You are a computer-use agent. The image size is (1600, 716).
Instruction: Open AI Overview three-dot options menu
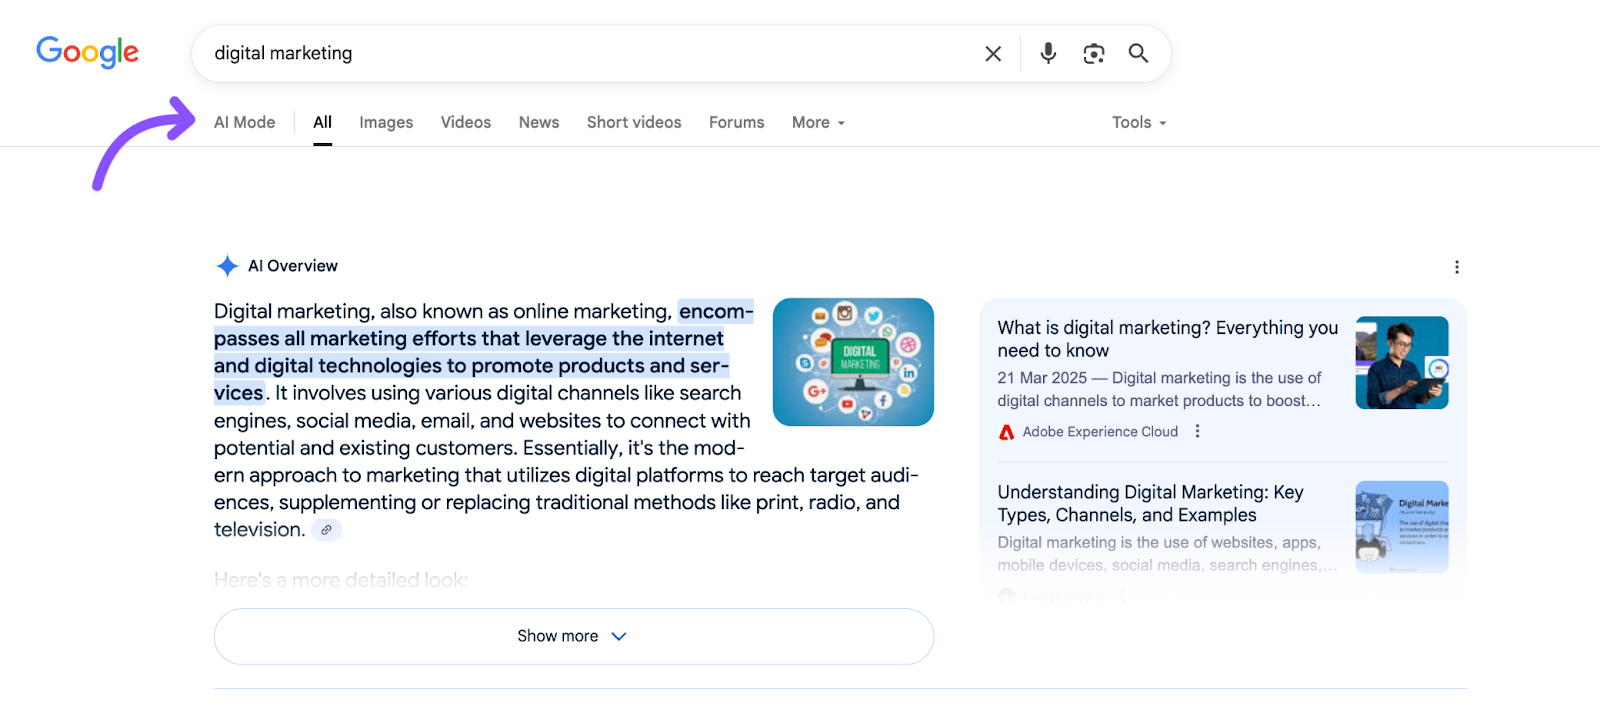(x=1456, y=267)
